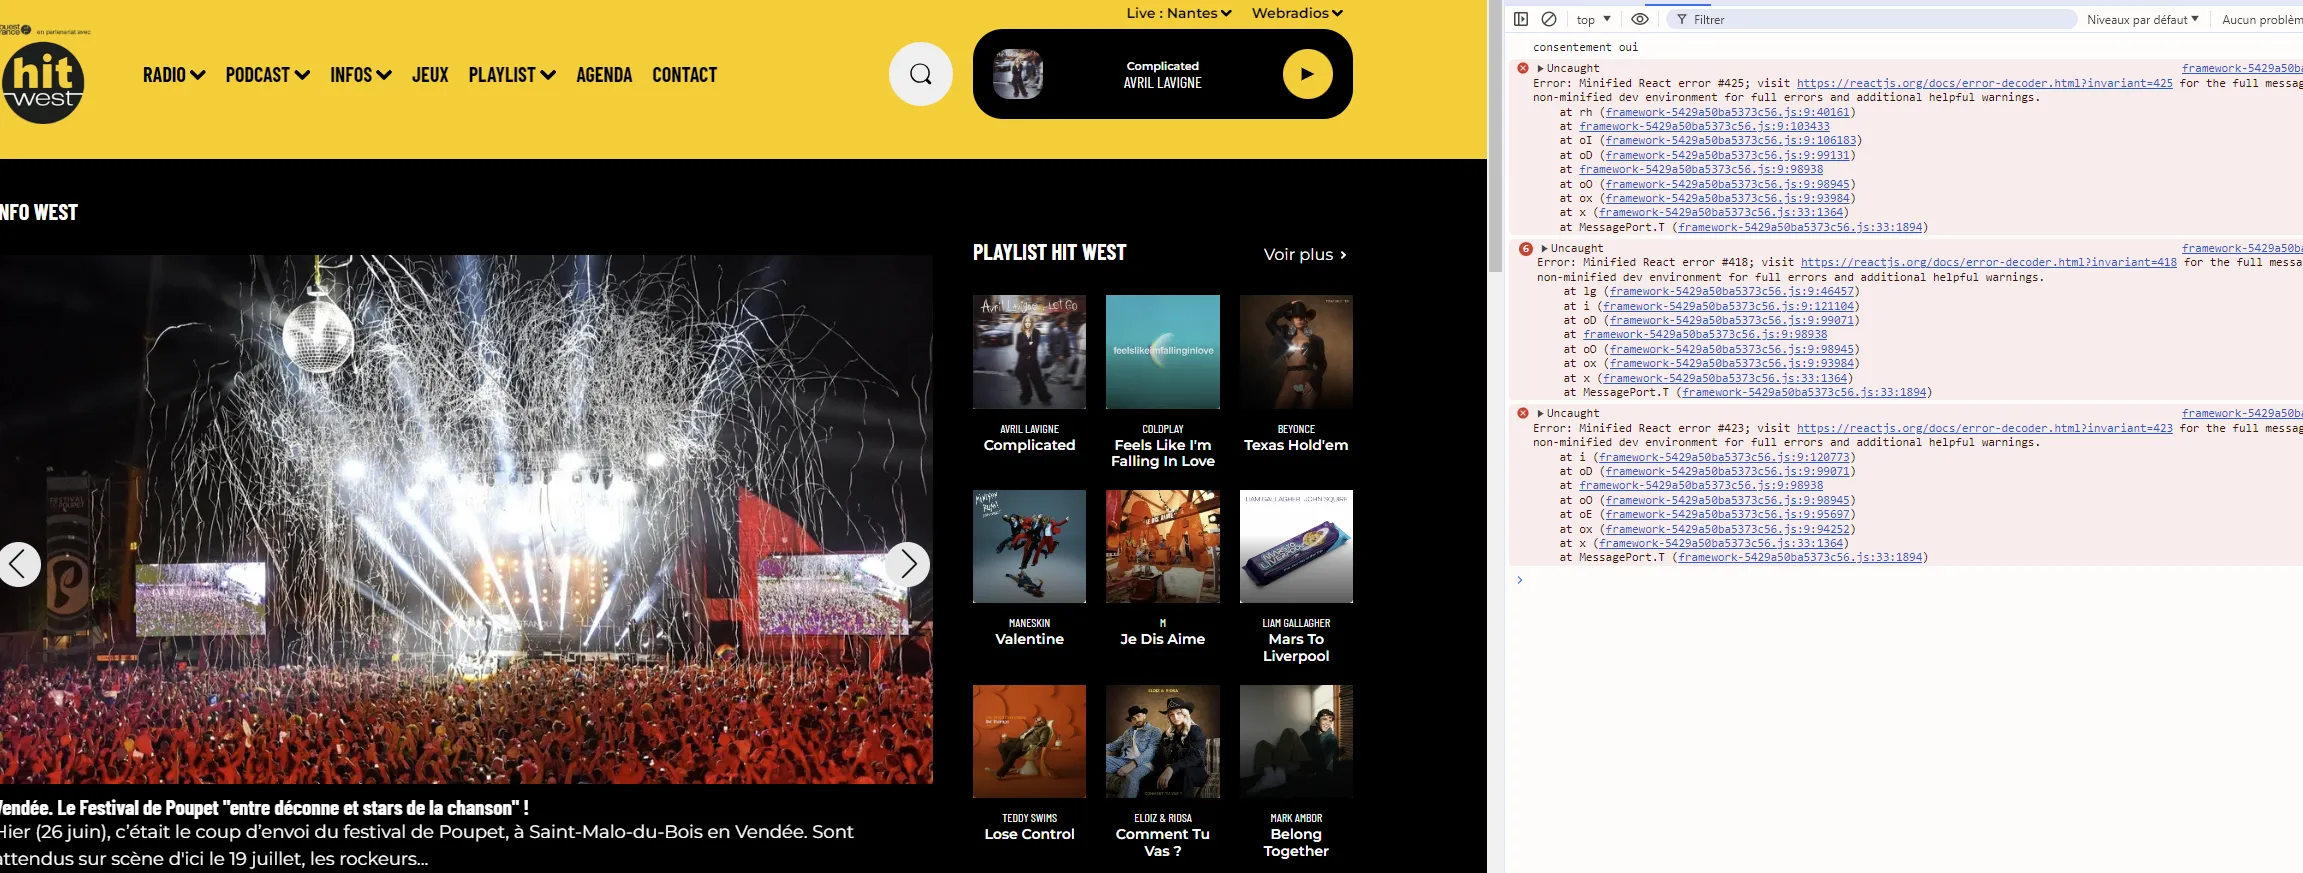The image size is (2303, 873).
Task: Toggle the DevTools console sidebar icon
Action: [1521, 19]
